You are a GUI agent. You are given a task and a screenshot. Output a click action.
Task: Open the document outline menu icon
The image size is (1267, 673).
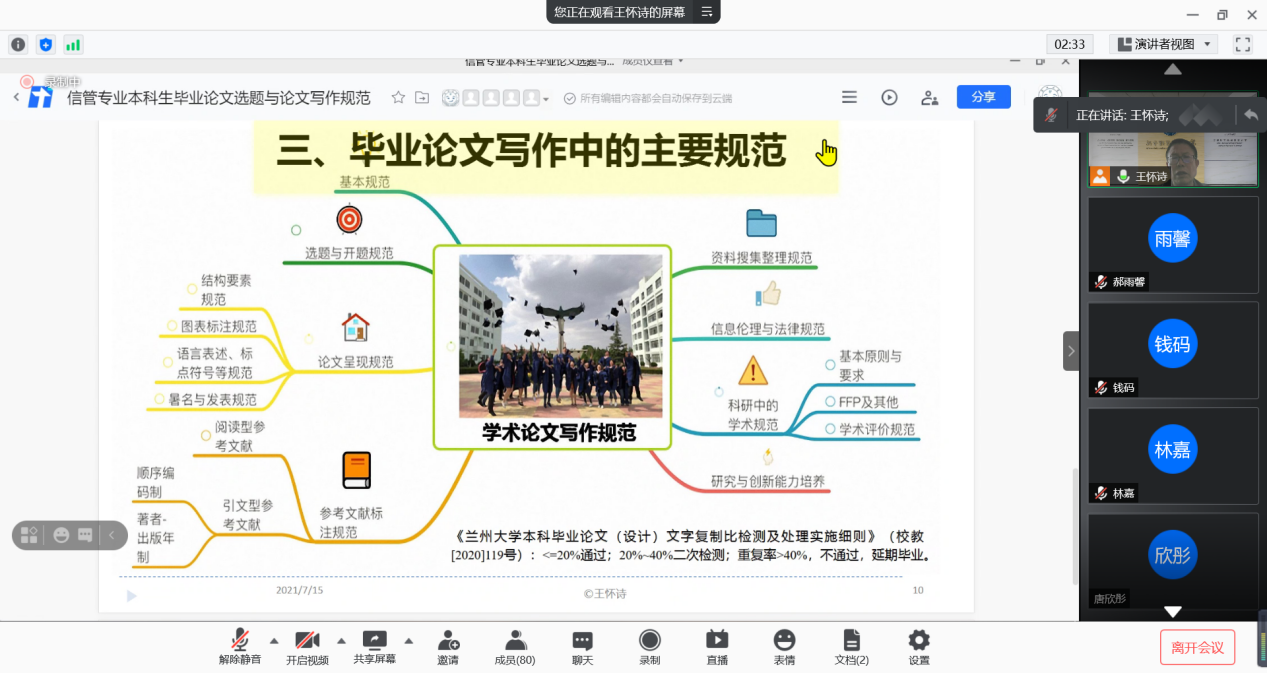(x=849, y=97)
